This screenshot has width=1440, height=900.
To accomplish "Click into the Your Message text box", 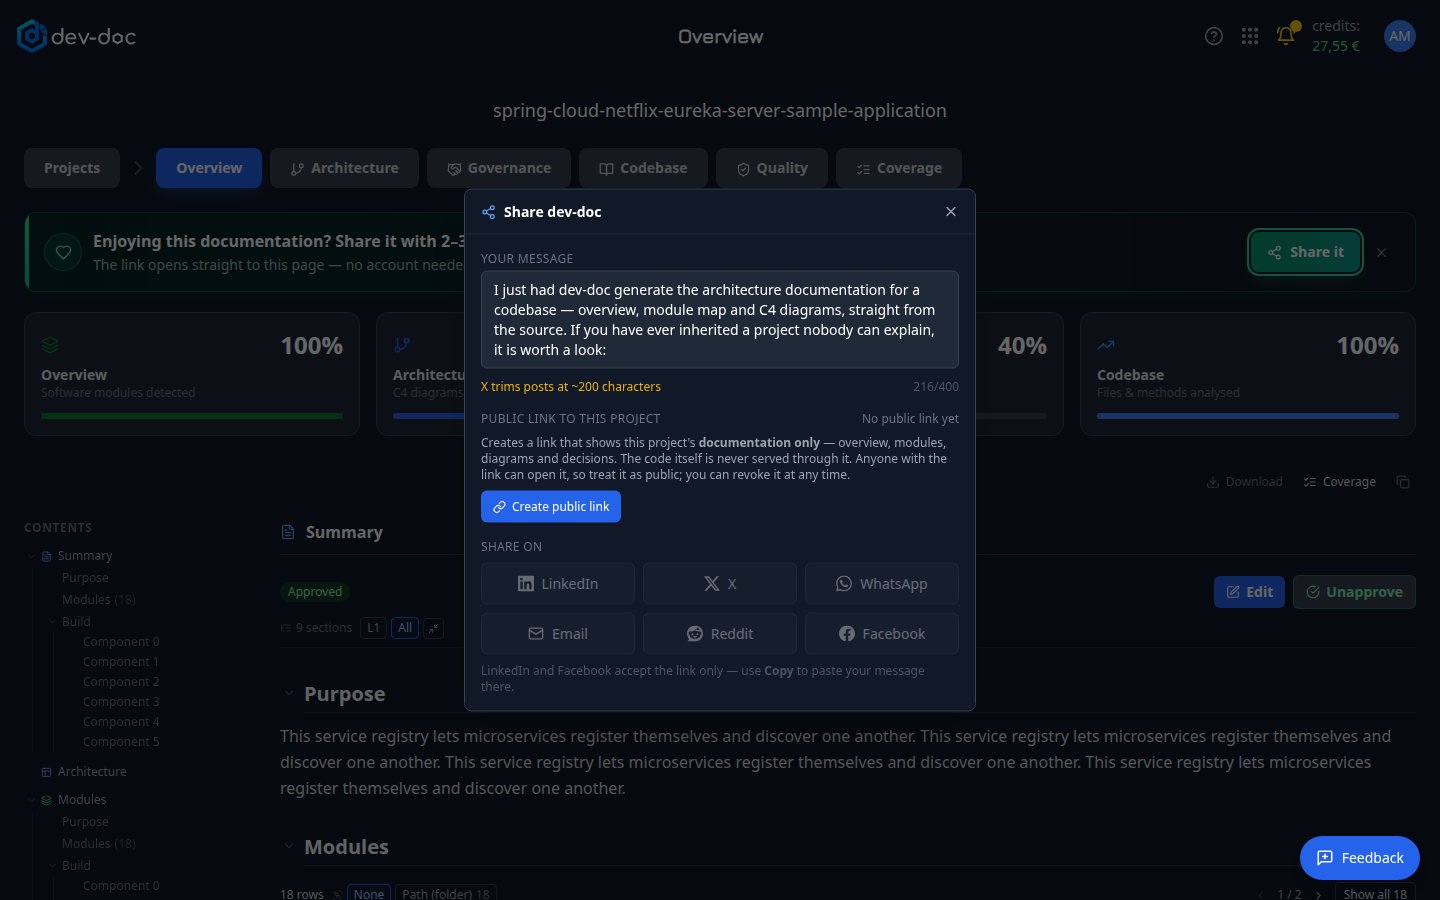I will 720,320.
